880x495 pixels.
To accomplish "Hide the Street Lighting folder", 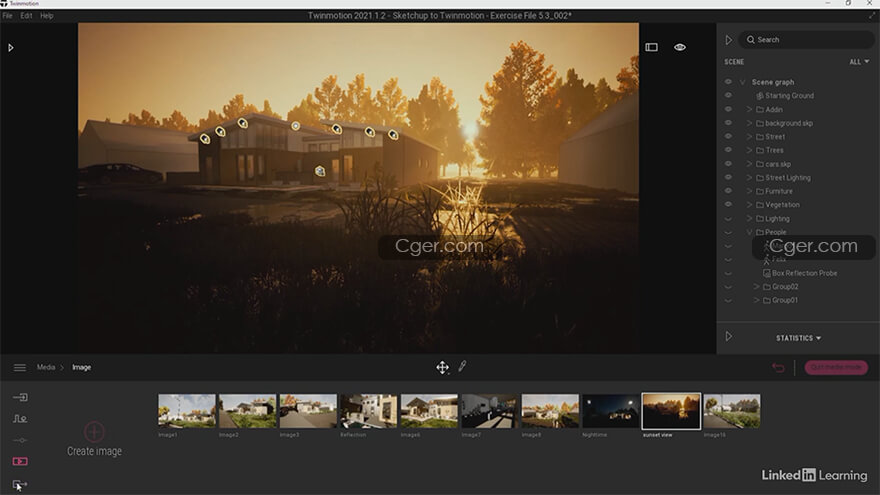I will click(728, 177).
